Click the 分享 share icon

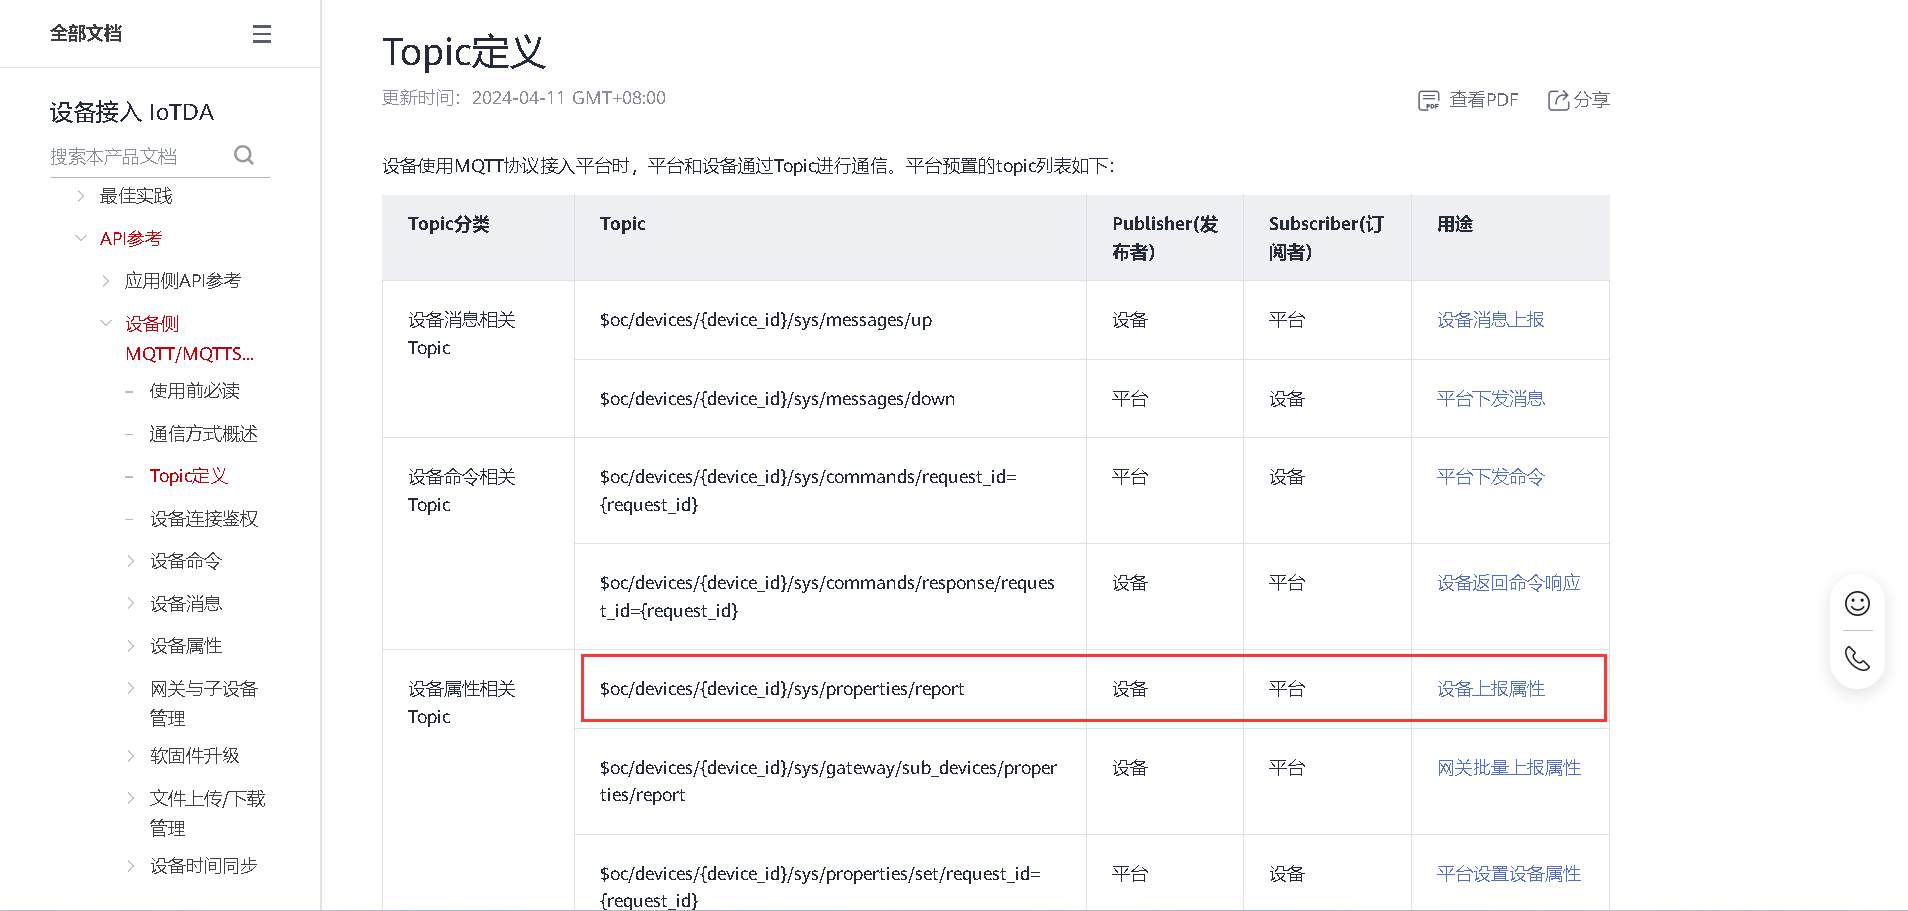[1558, 100]
